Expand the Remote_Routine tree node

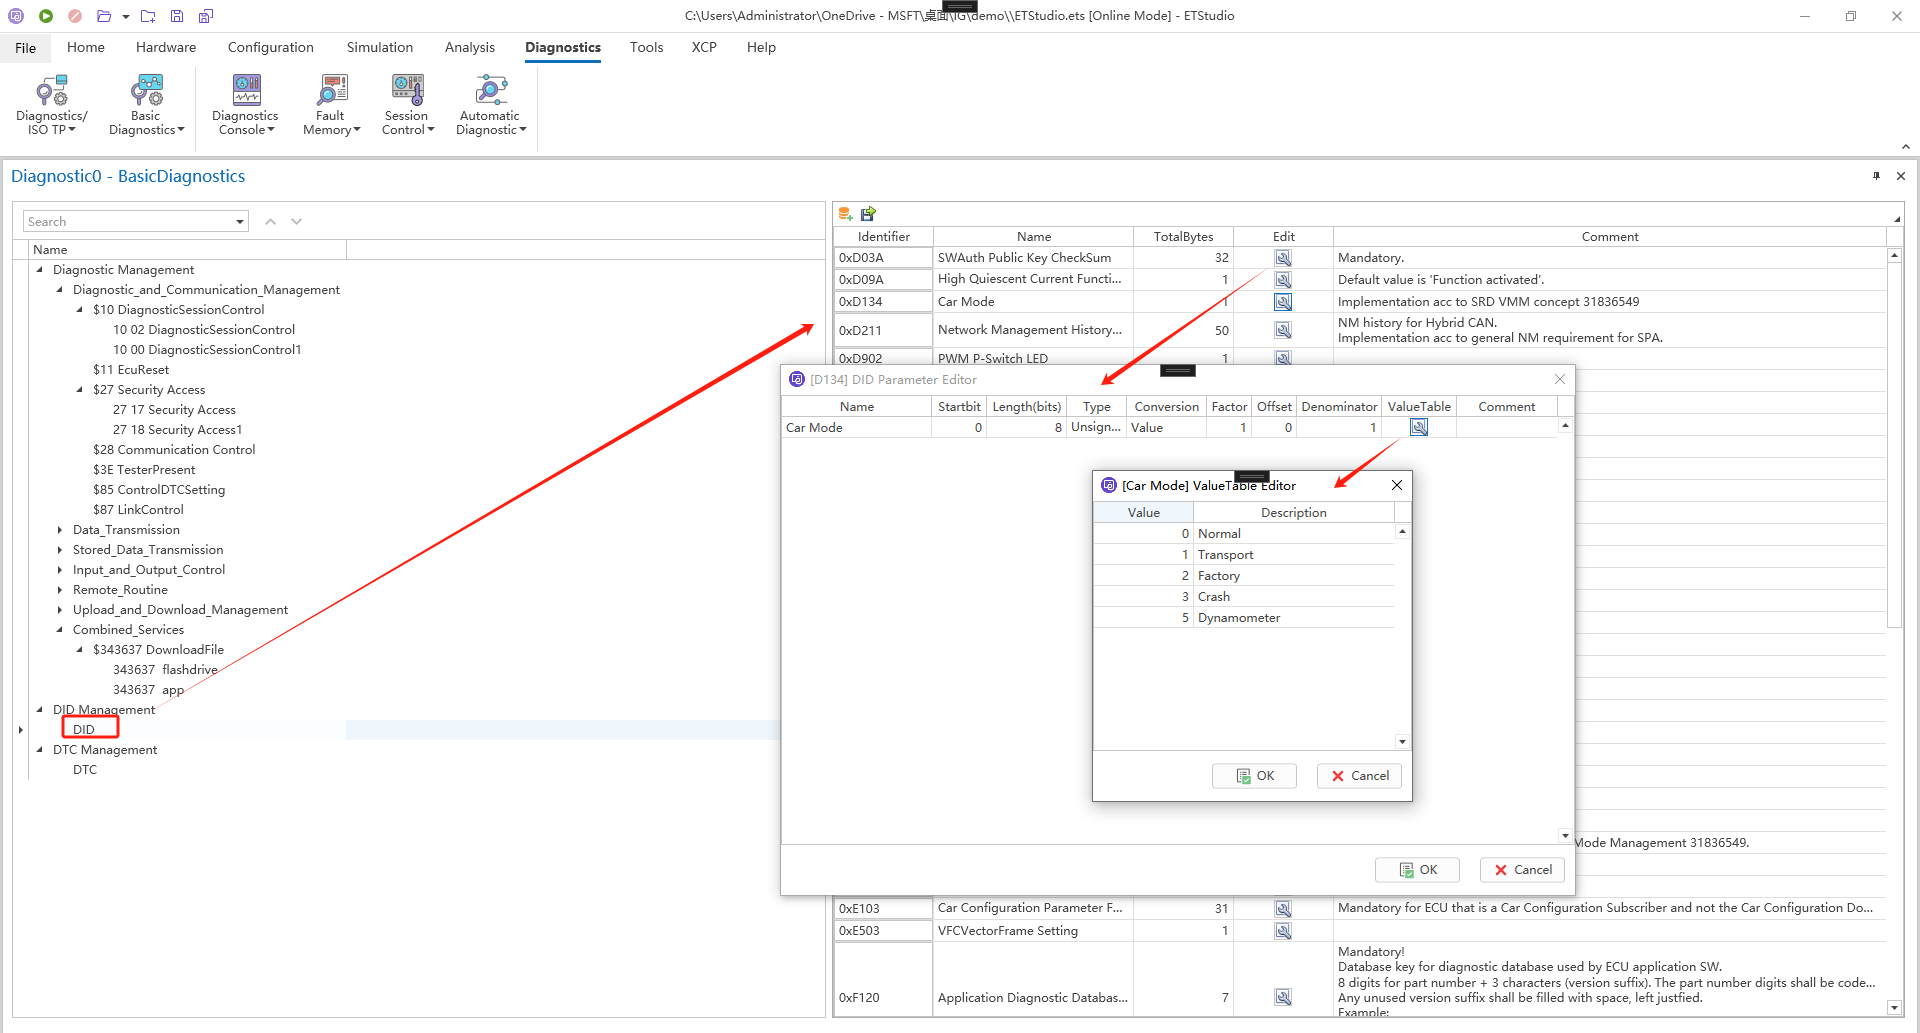pos(60,590)
